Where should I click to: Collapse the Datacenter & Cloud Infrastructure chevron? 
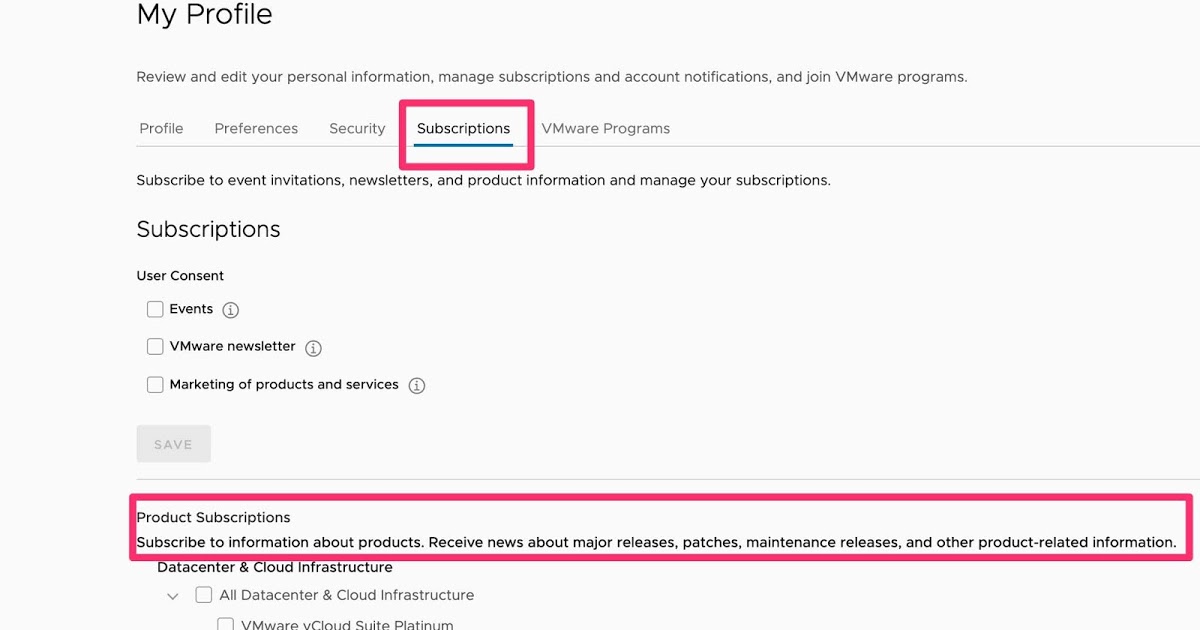tap(173, 596)
